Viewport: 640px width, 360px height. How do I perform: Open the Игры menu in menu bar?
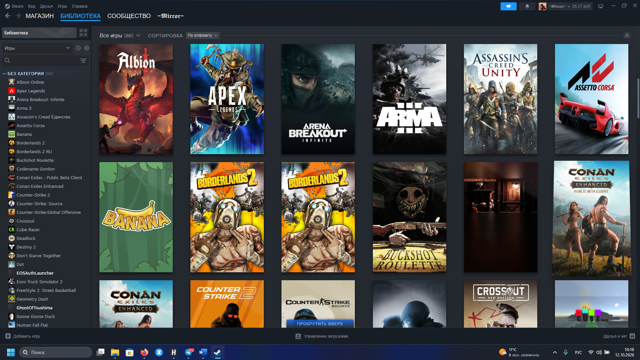(x=62, y=6)
